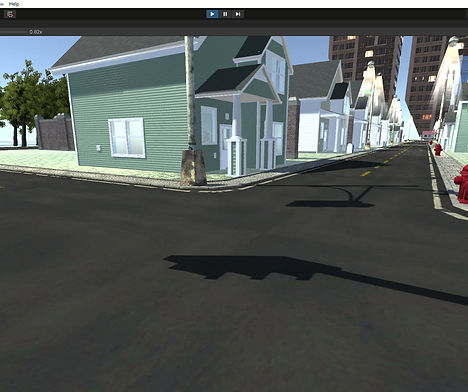The height and width of the screenshot is (392, 468).
Task: Step forward one frame
Action: point(238,14)
